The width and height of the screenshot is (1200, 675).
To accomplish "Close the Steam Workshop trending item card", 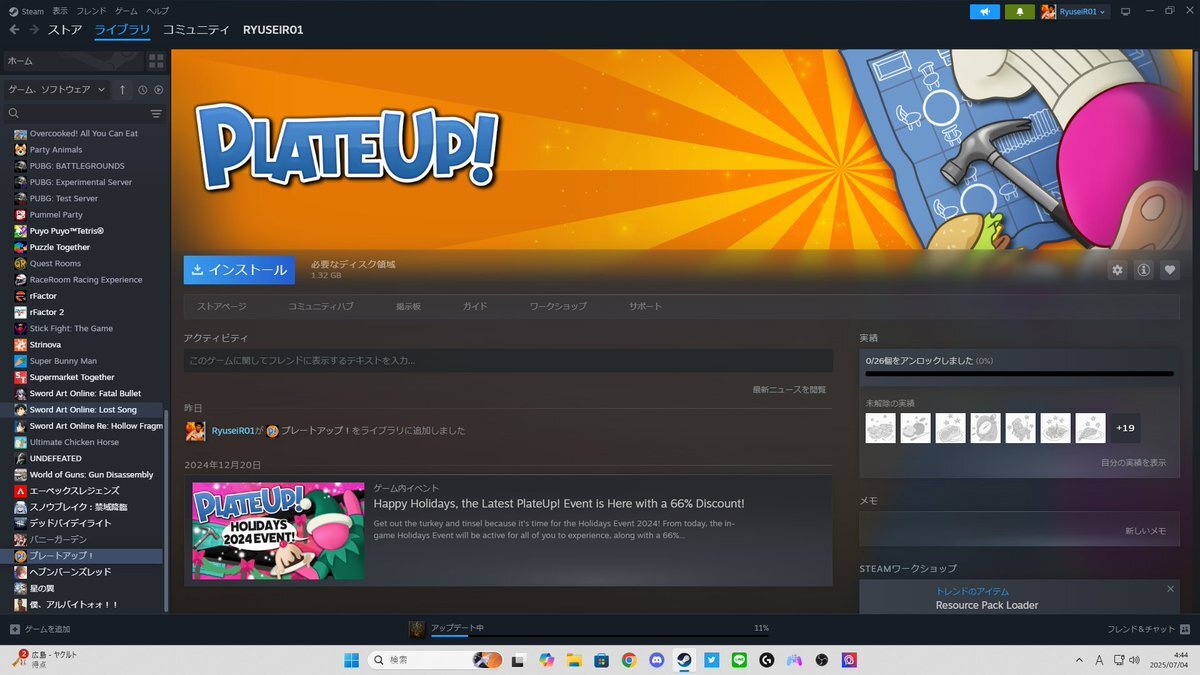I will click(1170, 589).
